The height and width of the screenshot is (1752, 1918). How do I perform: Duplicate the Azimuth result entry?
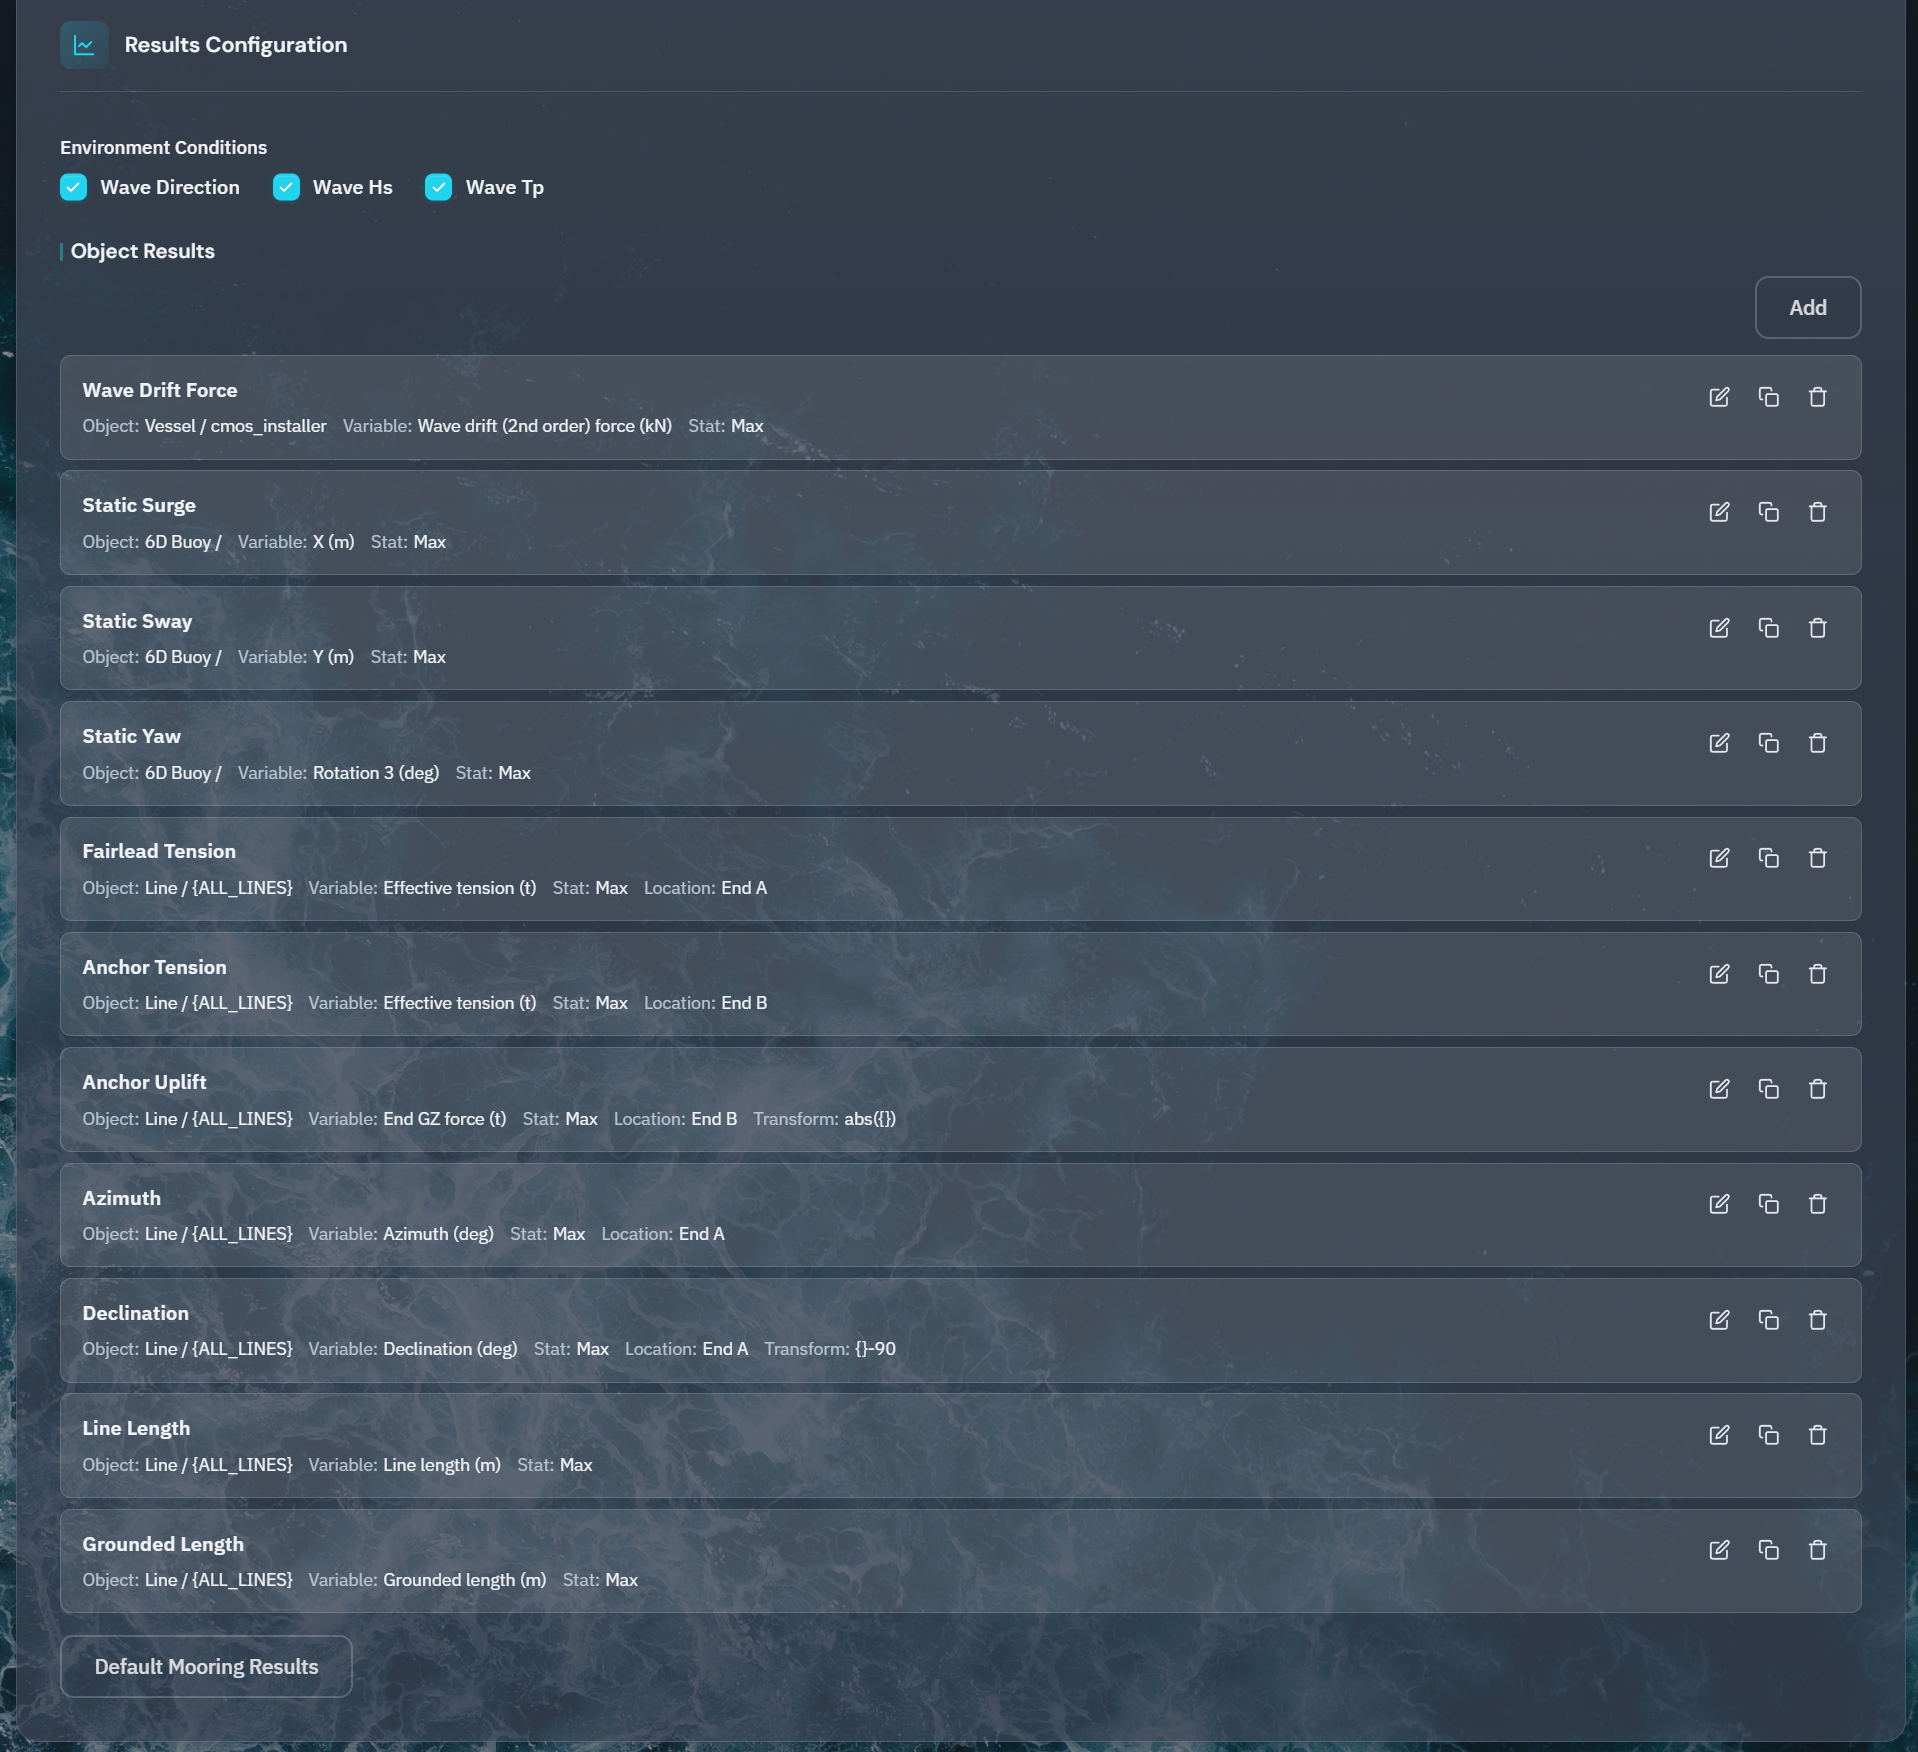click(1768, 1204)
